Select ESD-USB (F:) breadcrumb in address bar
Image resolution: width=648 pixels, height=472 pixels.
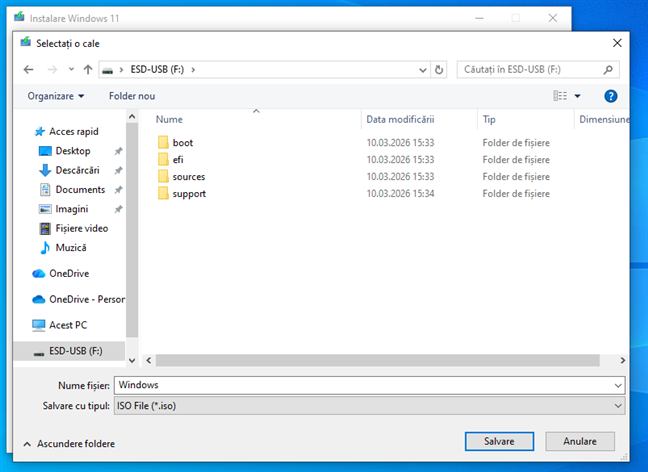(x=157, y=69)
